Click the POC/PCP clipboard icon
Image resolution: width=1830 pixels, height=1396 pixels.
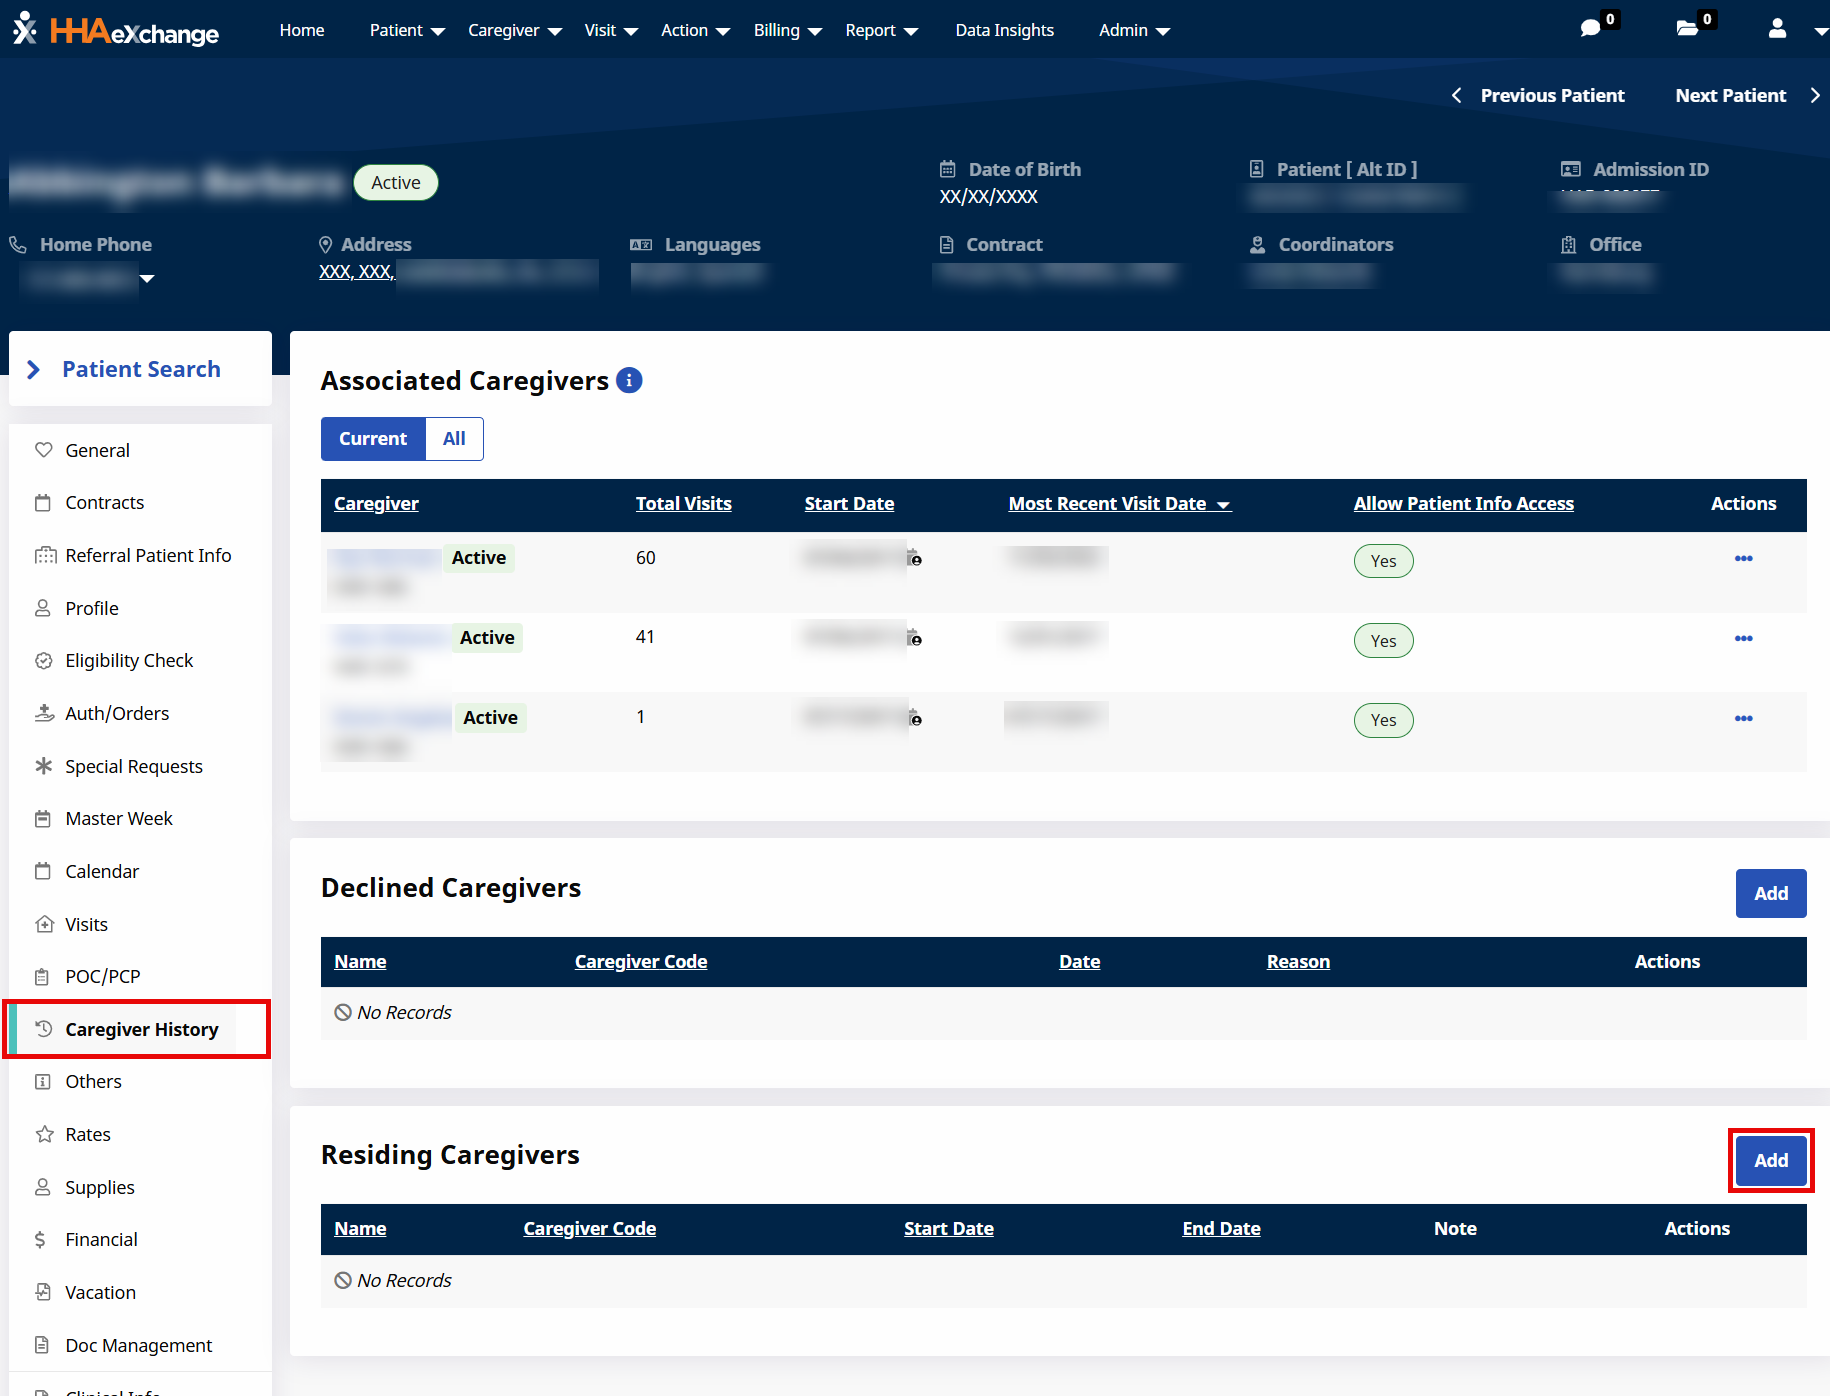point(42,977)
